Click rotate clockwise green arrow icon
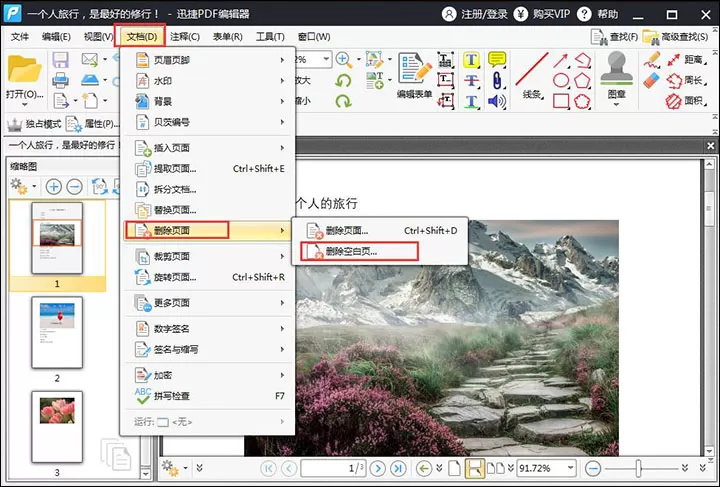Screen dimensions: 720x487 pos(343,101)
